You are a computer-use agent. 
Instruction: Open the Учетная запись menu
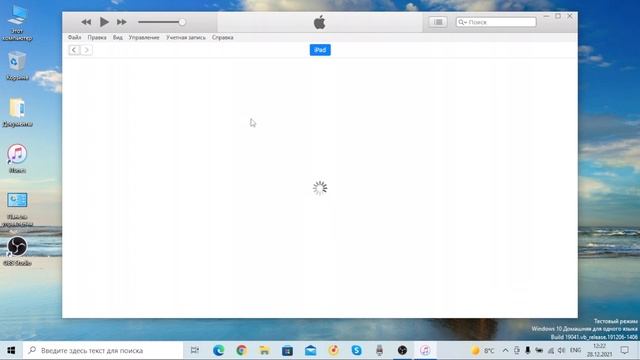186,37
